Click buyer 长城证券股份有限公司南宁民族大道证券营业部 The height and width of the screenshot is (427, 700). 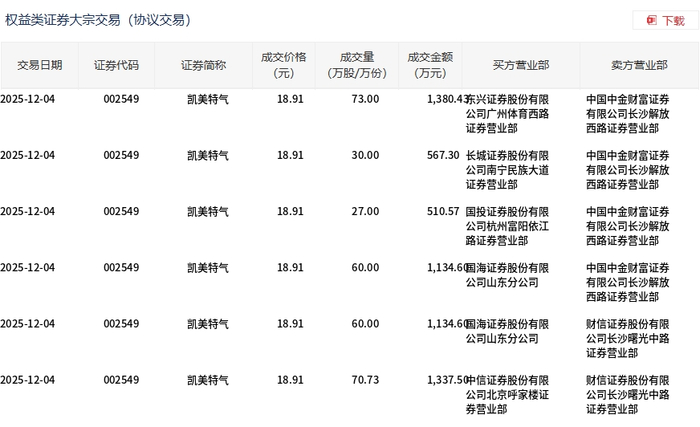507,170
